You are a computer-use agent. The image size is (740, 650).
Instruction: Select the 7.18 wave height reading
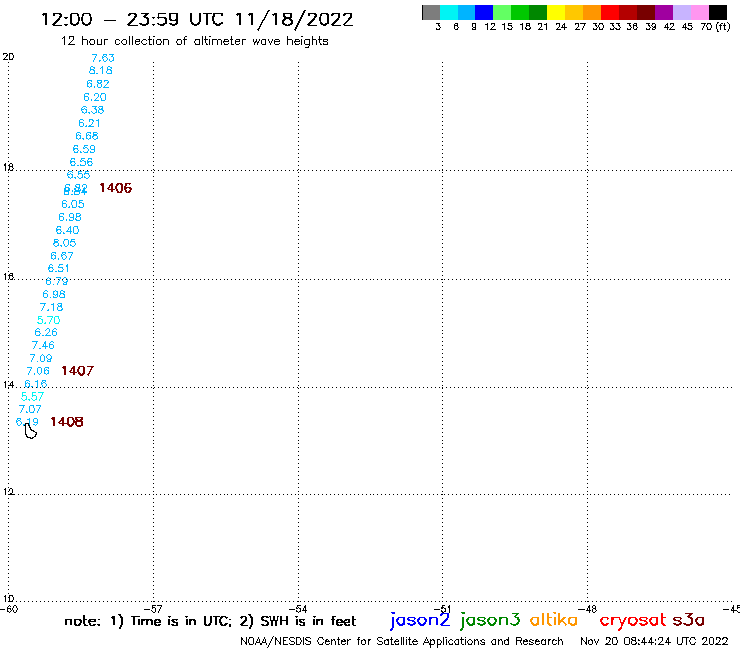coord(51,307)
